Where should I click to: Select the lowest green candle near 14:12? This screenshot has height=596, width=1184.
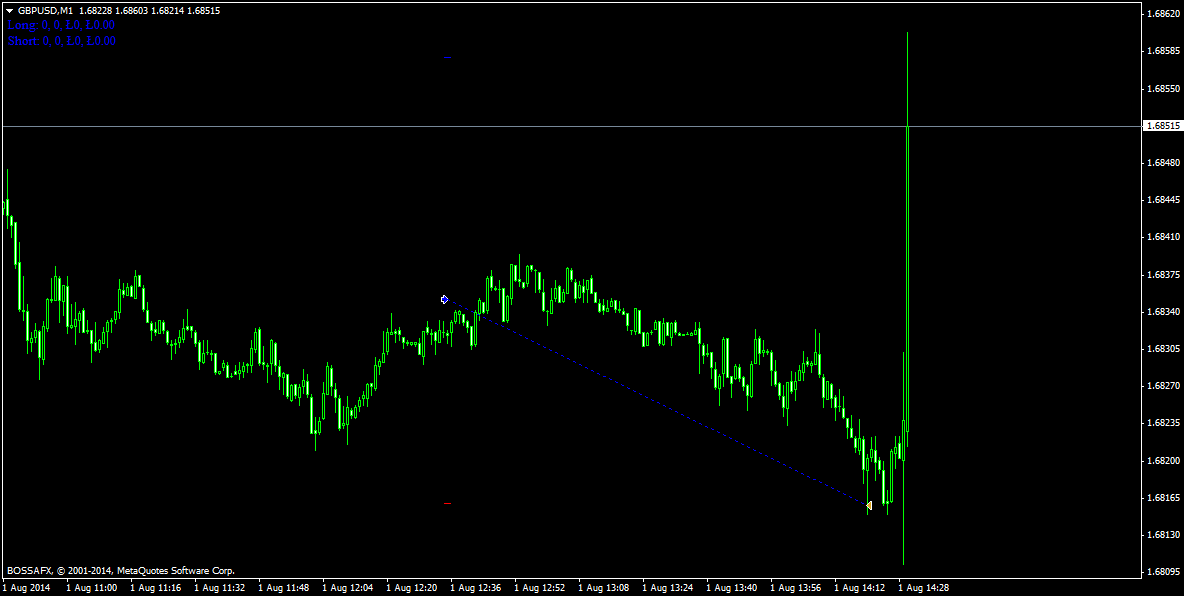click(869, 480)
